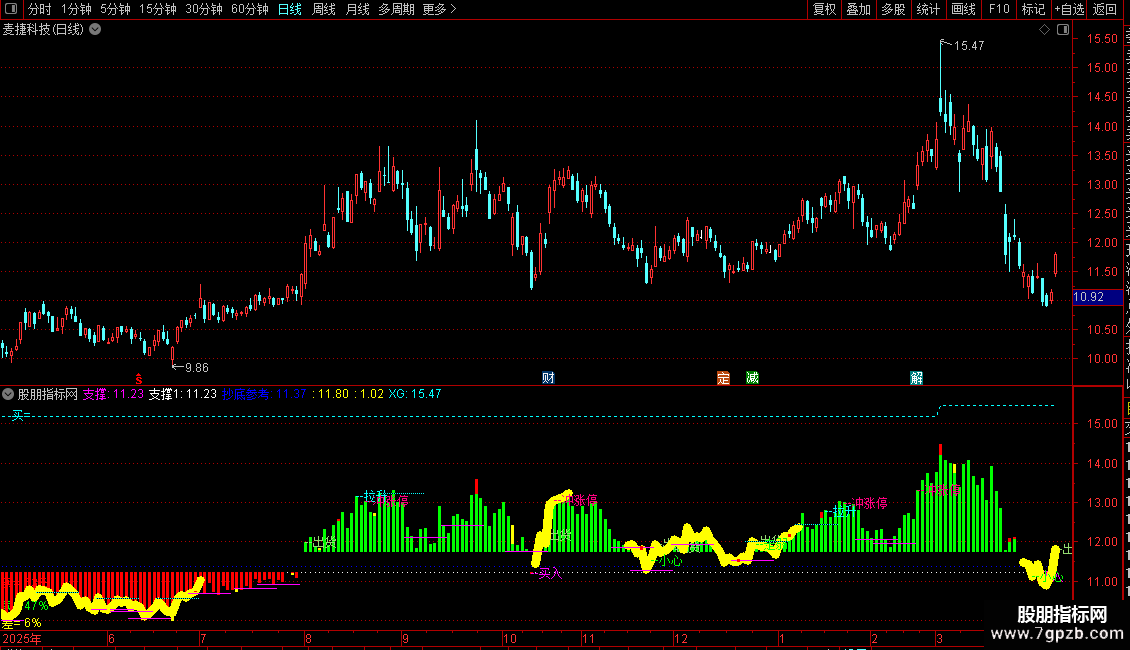The image size is (1130, 650).
Task: Select the 日线 daily chart tab
Action: (x=290, y=9)
